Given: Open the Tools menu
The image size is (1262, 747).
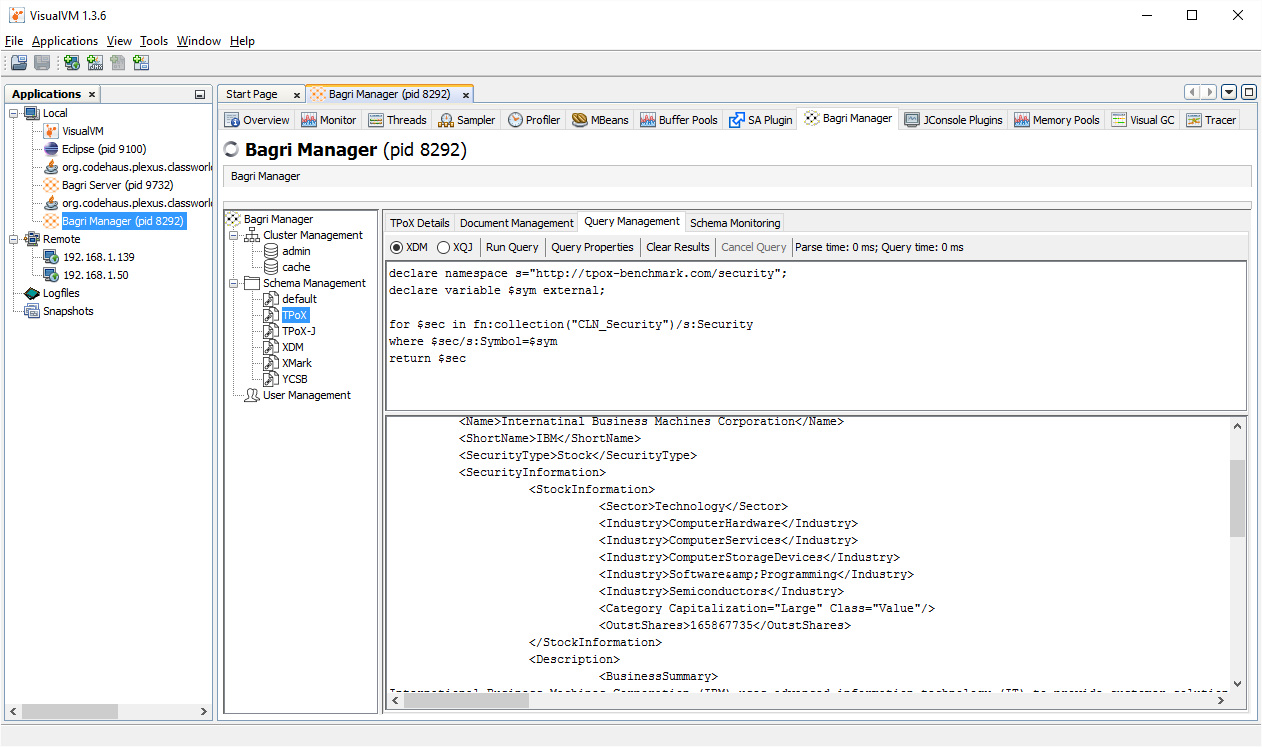Looking at the screenshot, I should pyautogui.click(x=154, y=41).
